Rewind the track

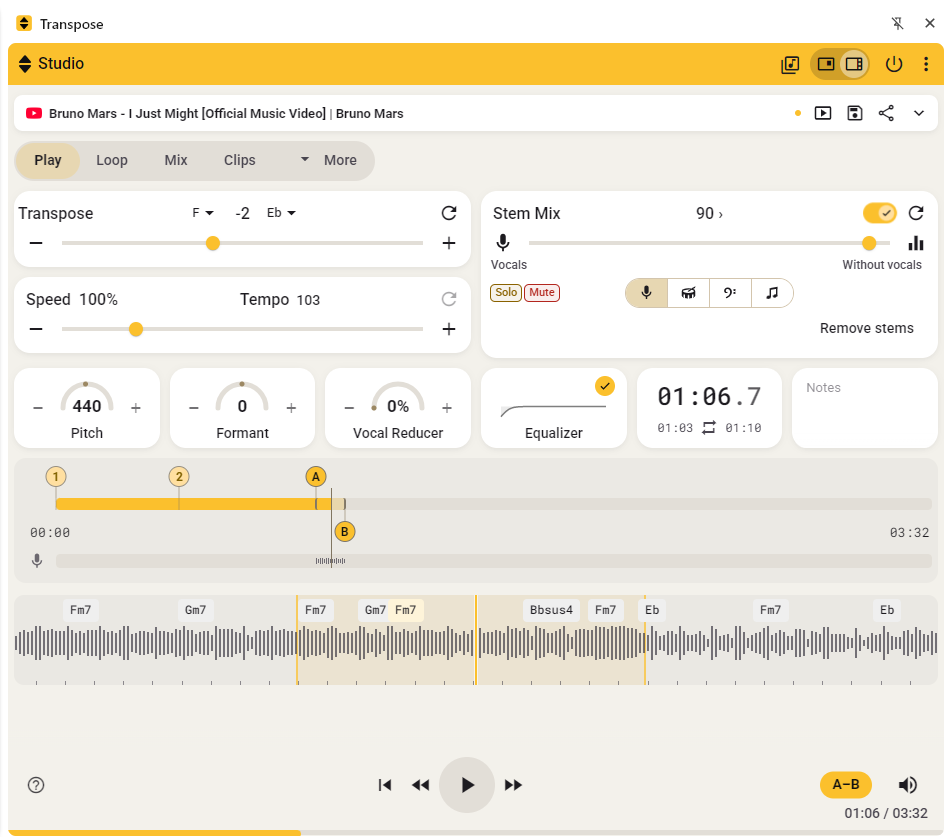point(421,785)
